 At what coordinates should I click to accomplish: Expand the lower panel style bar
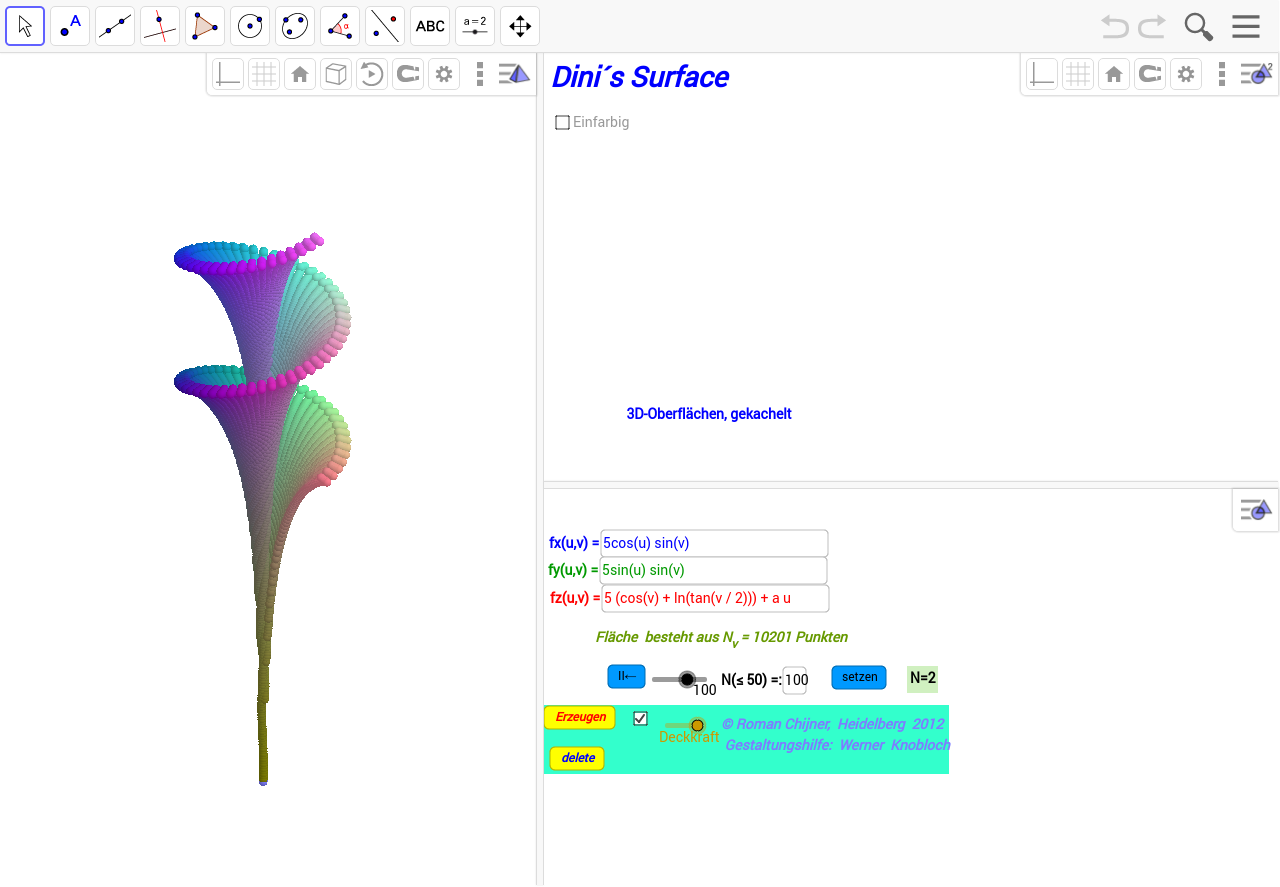coord(1255,510)
